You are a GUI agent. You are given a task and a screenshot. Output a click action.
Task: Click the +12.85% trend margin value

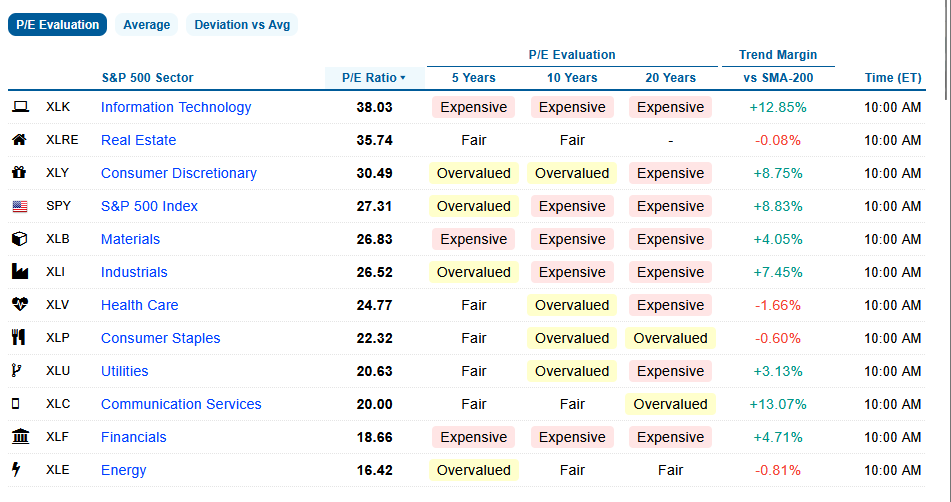(778, 107)
